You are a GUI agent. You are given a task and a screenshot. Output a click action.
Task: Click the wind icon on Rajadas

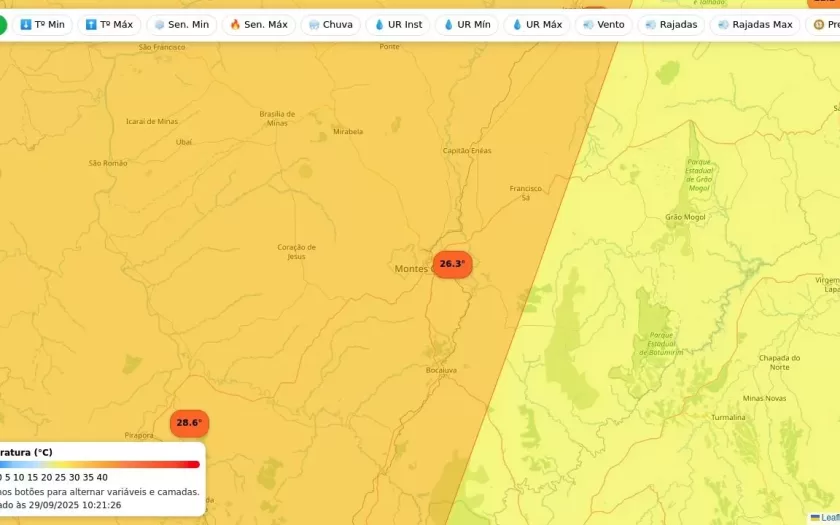tap(651, 25)
